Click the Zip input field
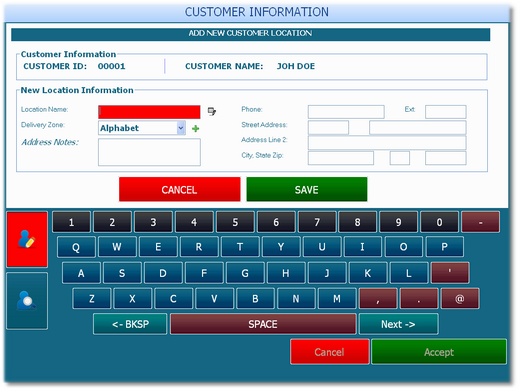This screenshot has width=520, height=392. point(446,158)
